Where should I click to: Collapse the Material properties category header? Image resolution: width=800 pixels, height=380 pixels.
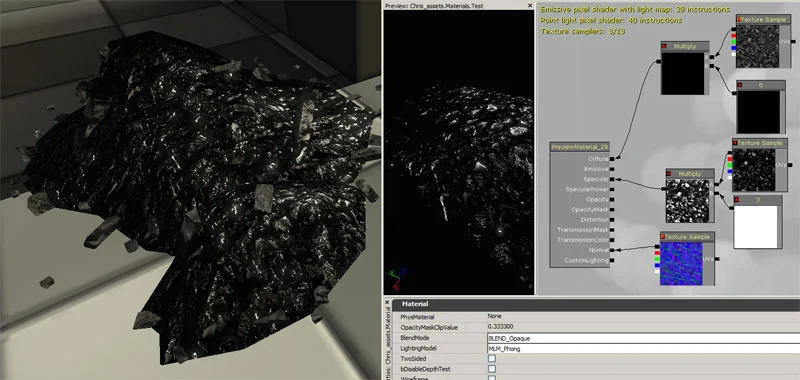coord(595,304)
